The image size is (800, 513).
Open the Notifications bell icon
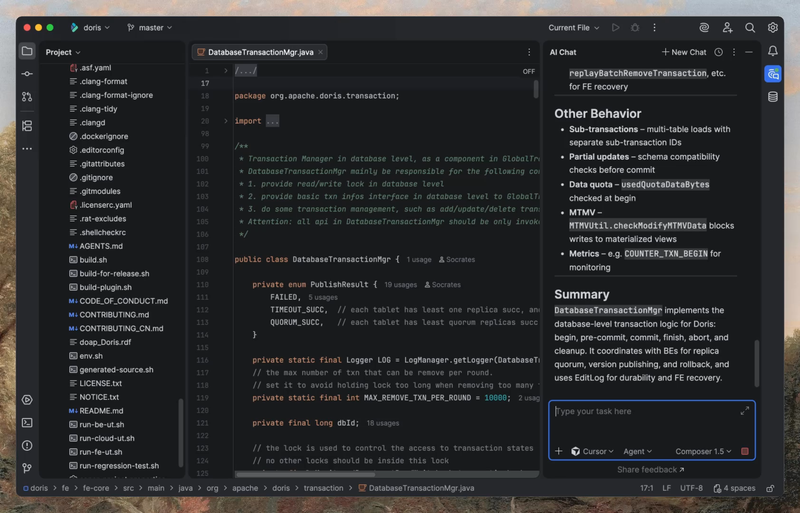[772, 51]
